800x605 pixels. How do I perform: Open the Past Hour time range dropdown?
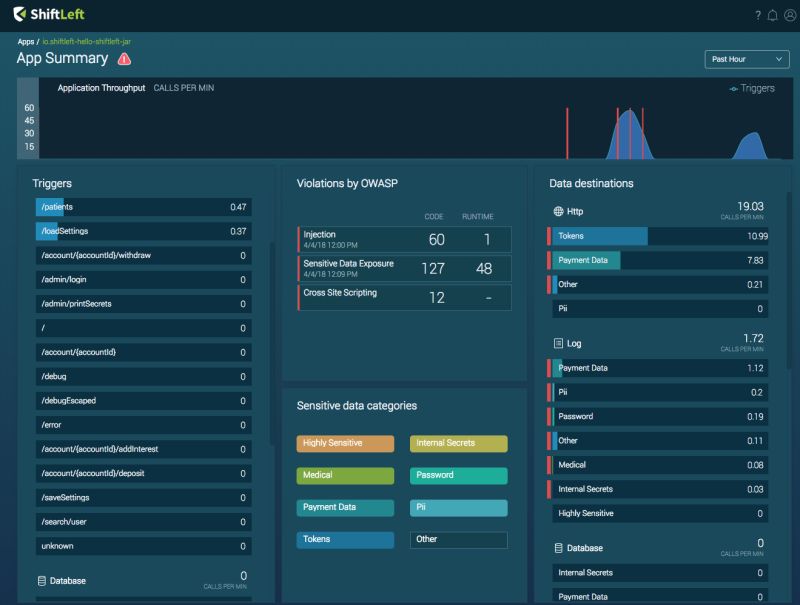(x=747, y=59)
